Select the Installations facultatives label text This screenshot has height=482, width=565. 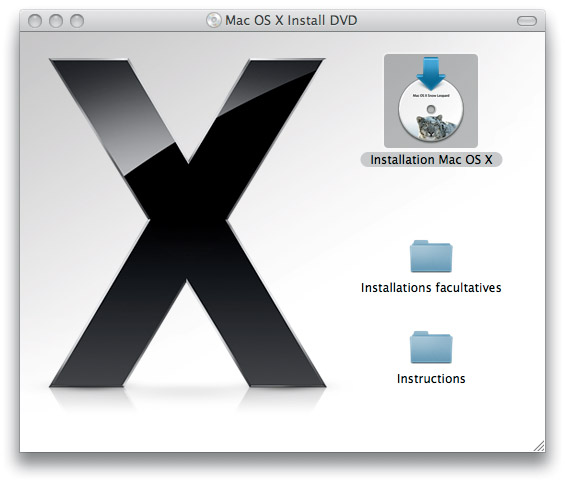[x=431, y=288]
